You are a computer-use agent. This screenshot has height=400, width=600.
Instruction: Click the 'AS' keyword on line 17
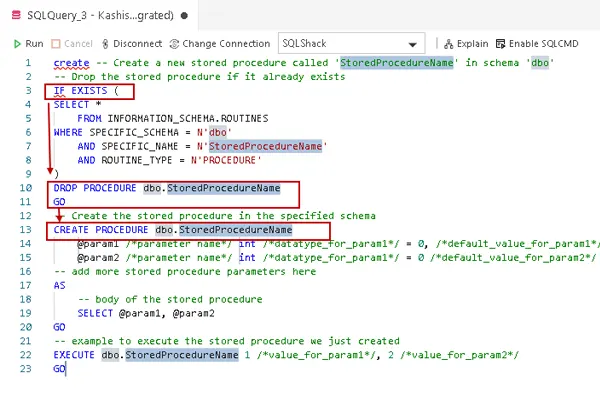coord(59,285)
